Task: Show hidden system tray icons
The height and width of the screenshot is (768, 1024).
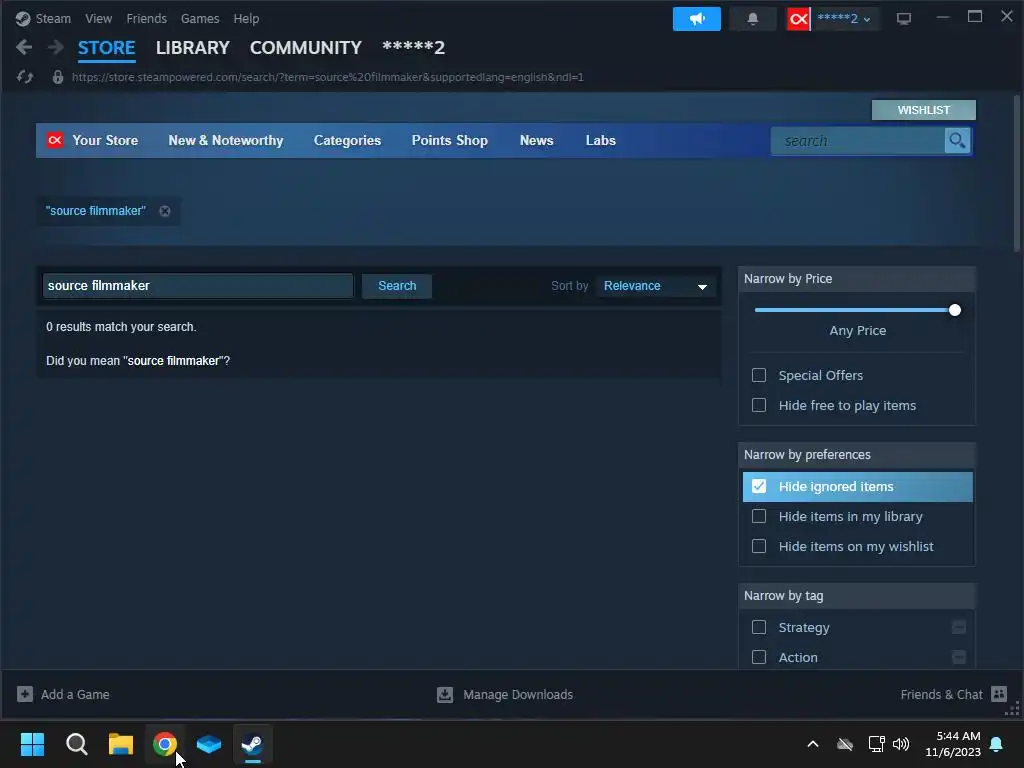Action: click(x=813, y=744)
